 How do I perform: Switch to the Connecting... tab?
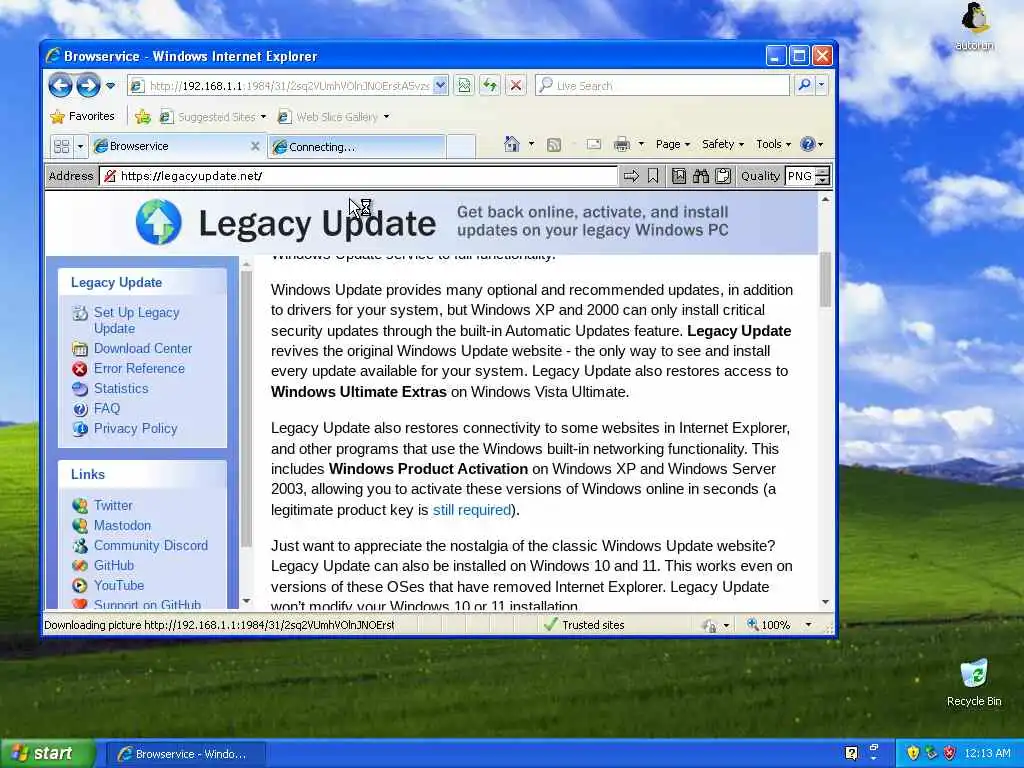tap(357, 147)
